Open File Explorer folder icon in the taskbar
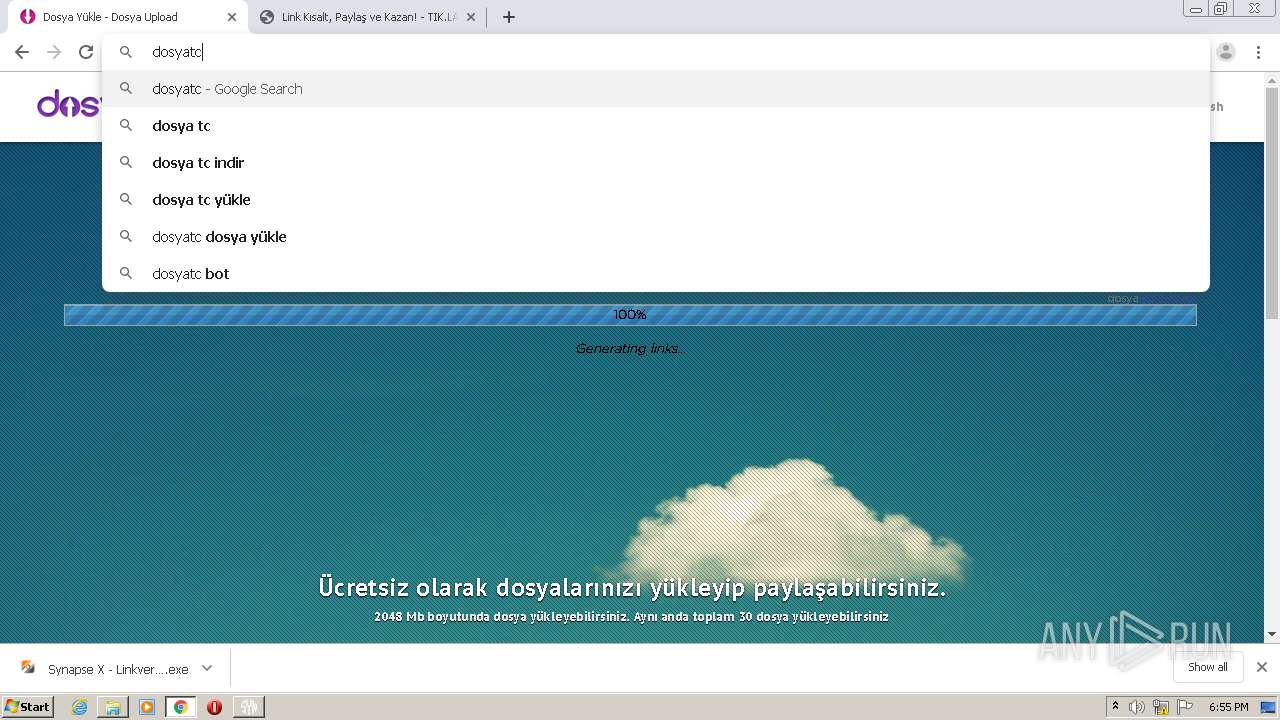This screenshot has width=1280, height=720. (113, 707)
